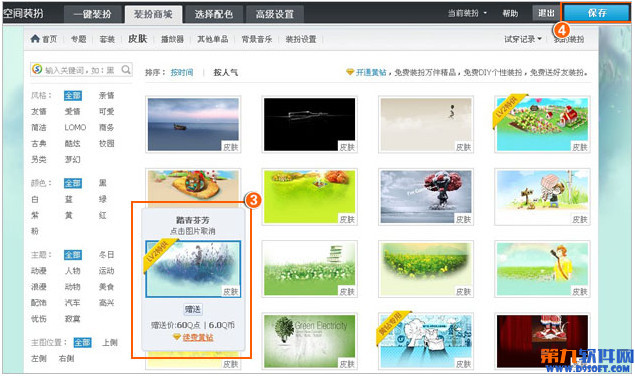Select 全部 in the 颜色 filter
The image size is (635, 376).
tap(73, 183)
